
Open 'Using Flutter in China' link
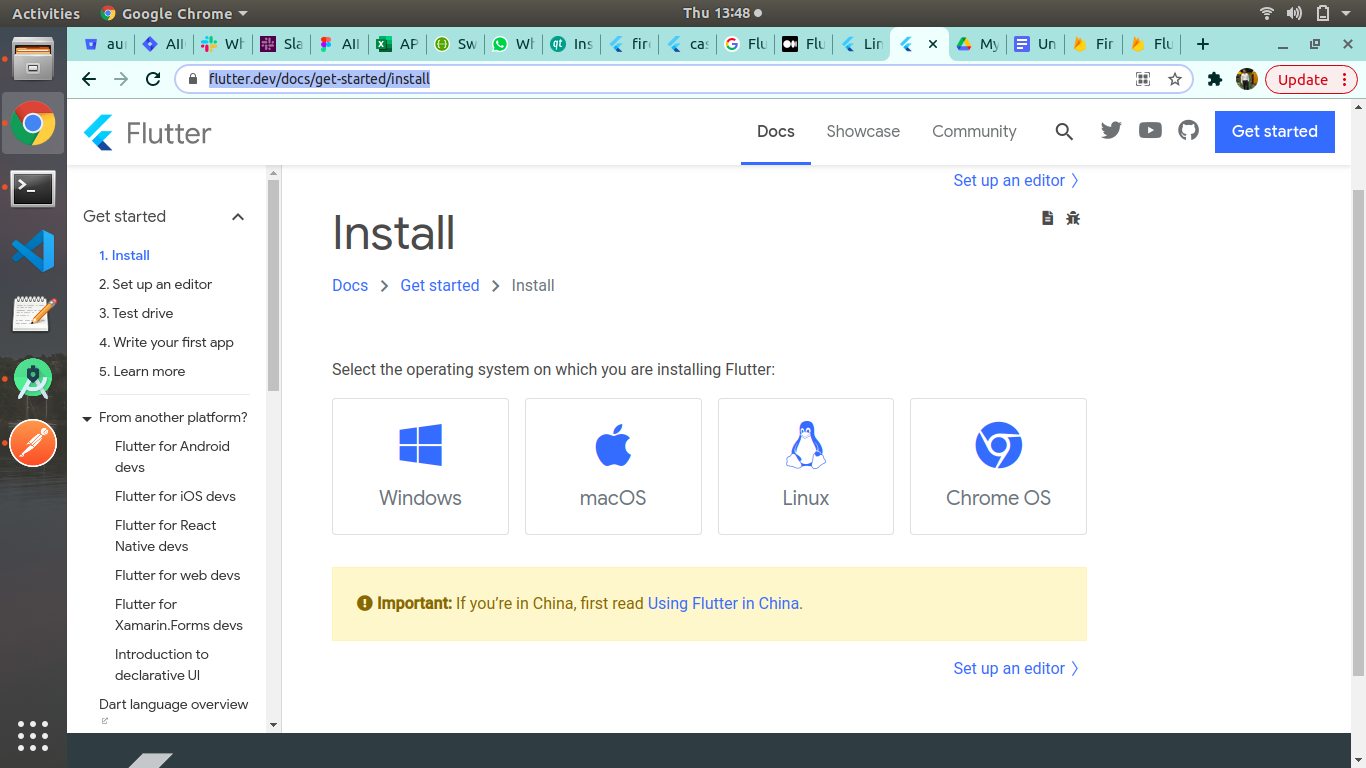coord(723,603)
